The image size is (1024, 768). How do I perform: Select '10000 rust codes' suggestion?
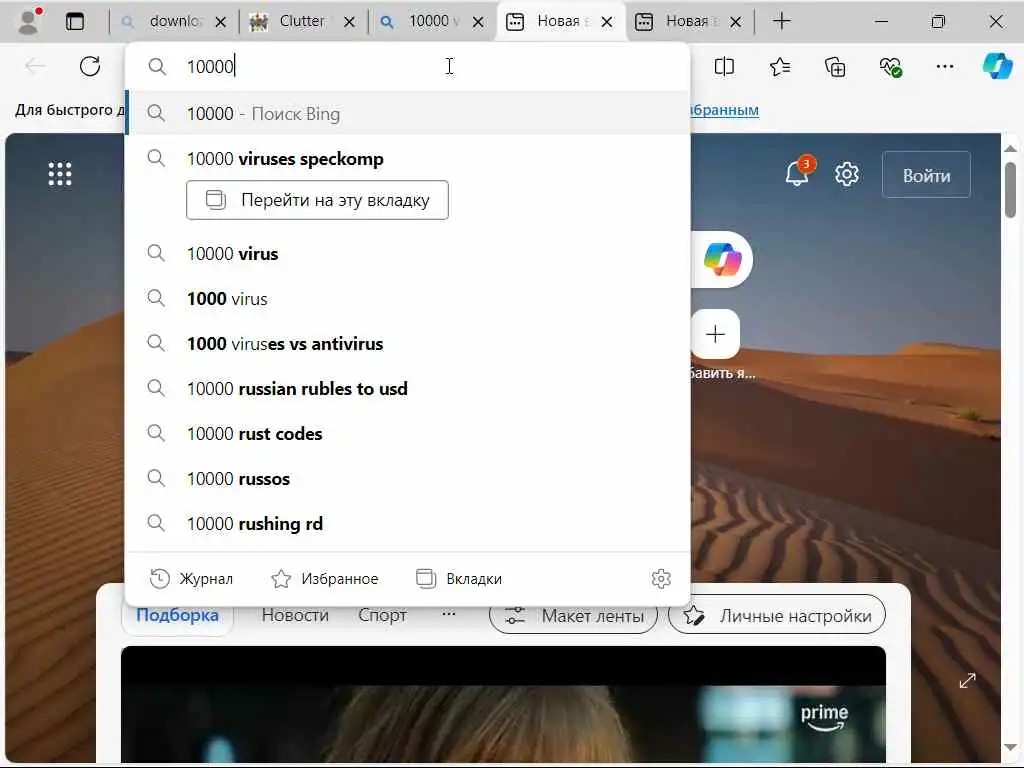point(408,434)
